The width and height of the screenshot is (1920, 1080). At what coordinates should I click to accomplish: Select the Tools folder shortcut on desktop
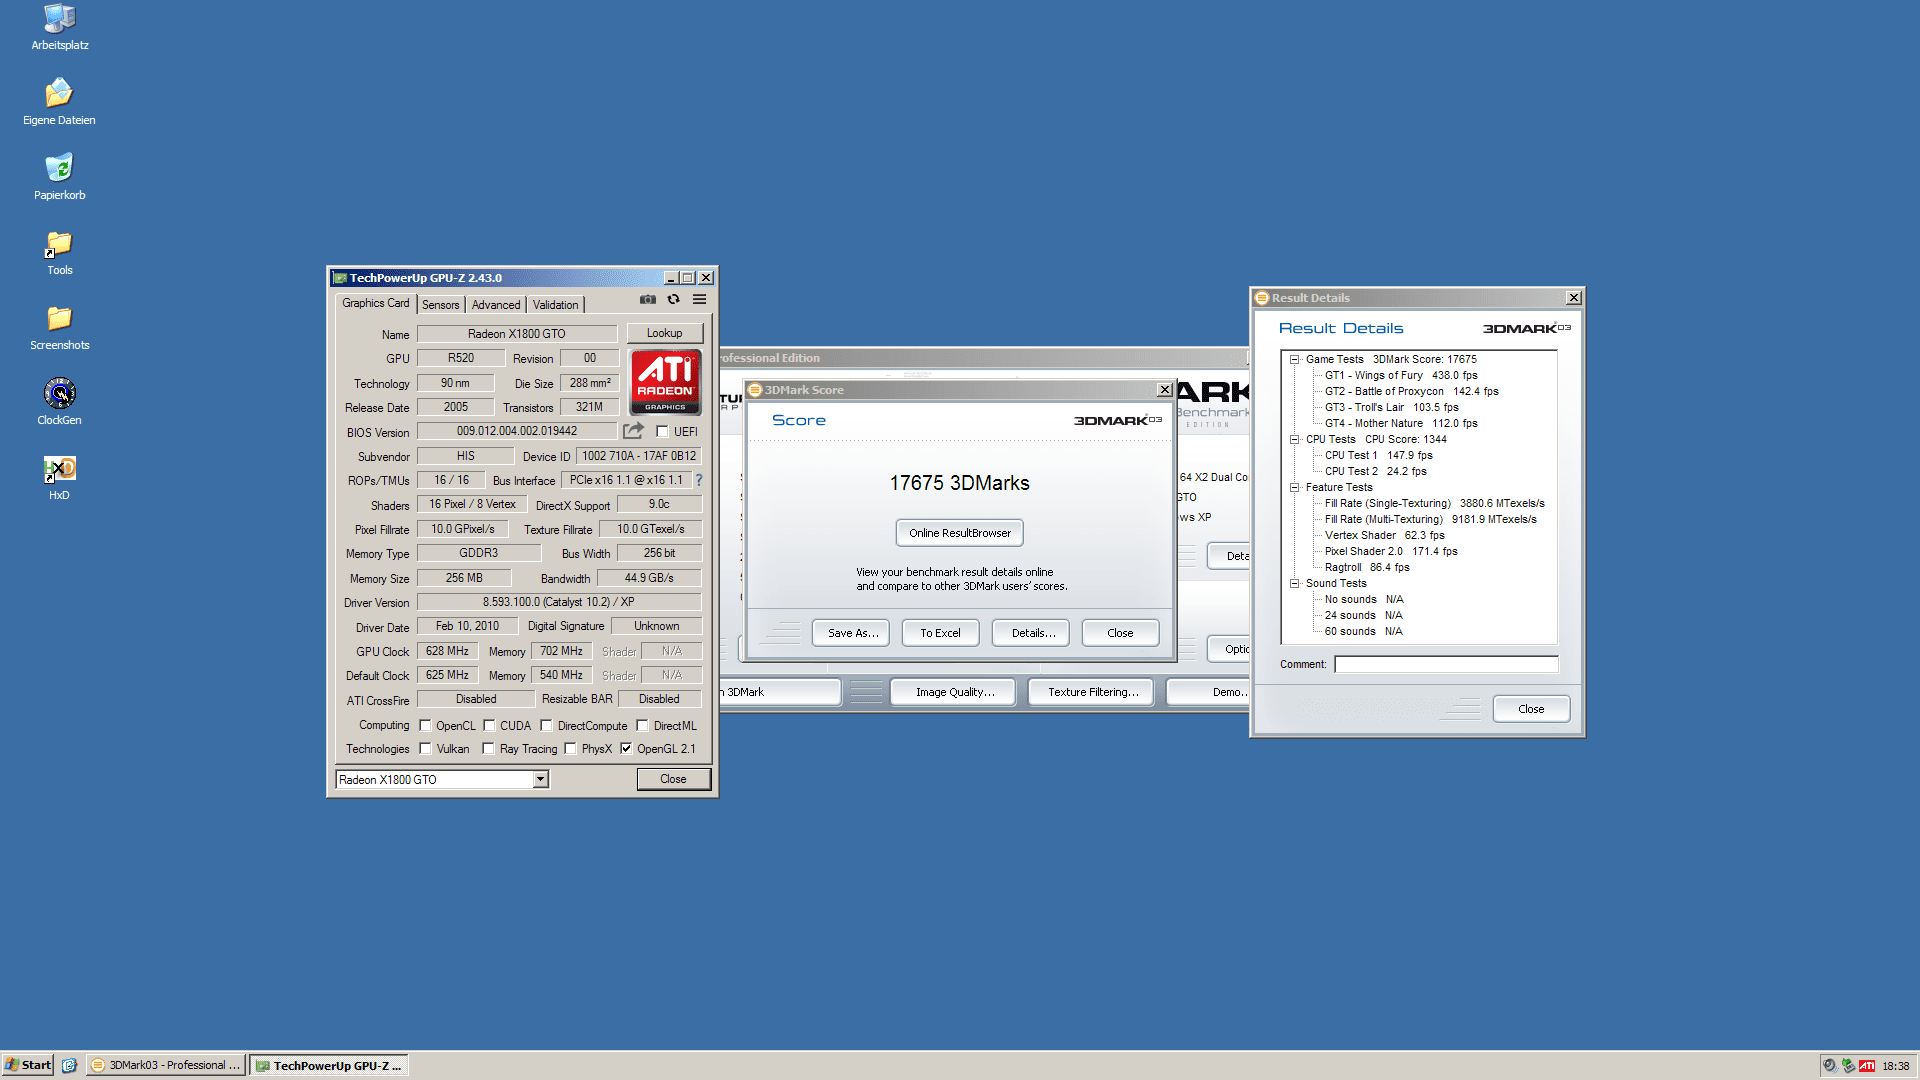pos(59,252)
